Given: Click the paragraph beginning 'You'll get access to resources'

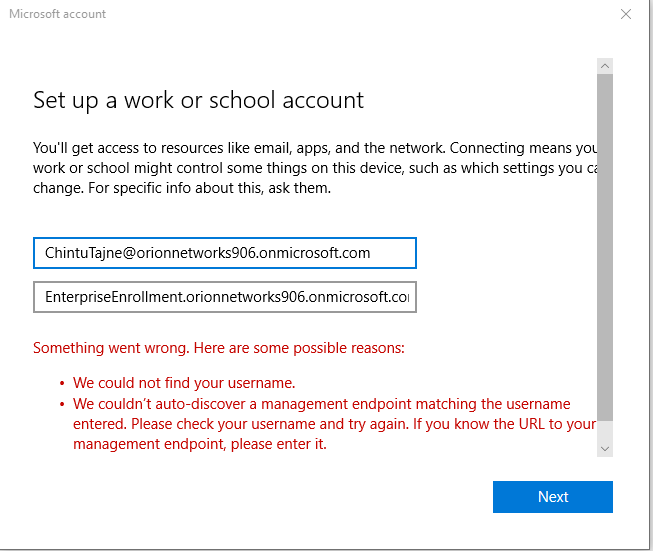Looking at the screenshot, I should pos(315,168).
